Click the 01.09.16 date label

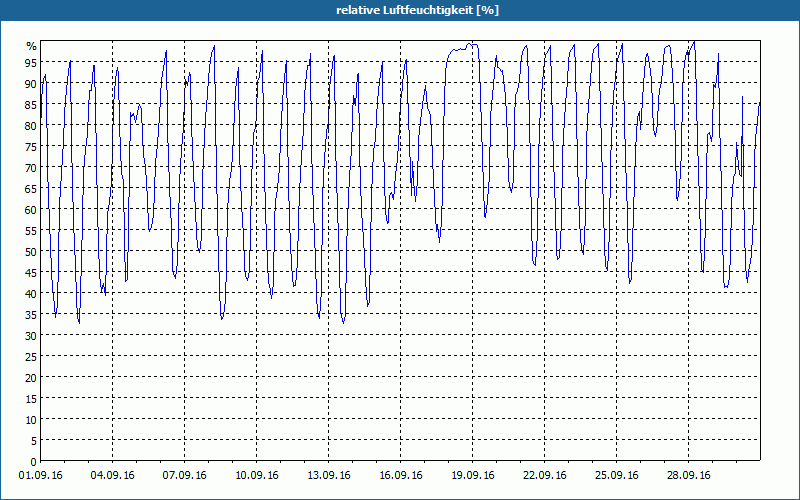pos(41,476)
